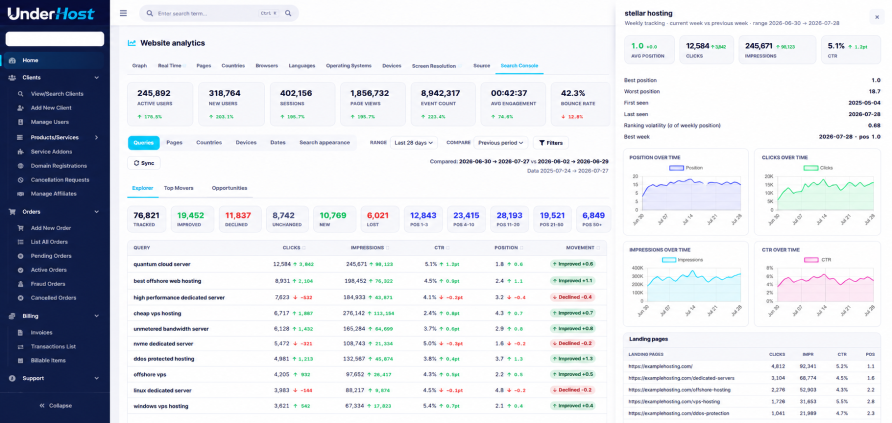This screenshot has width=892, height=423.
Task: Click the Cancelled Orders icon
Action: click(20, 298)
